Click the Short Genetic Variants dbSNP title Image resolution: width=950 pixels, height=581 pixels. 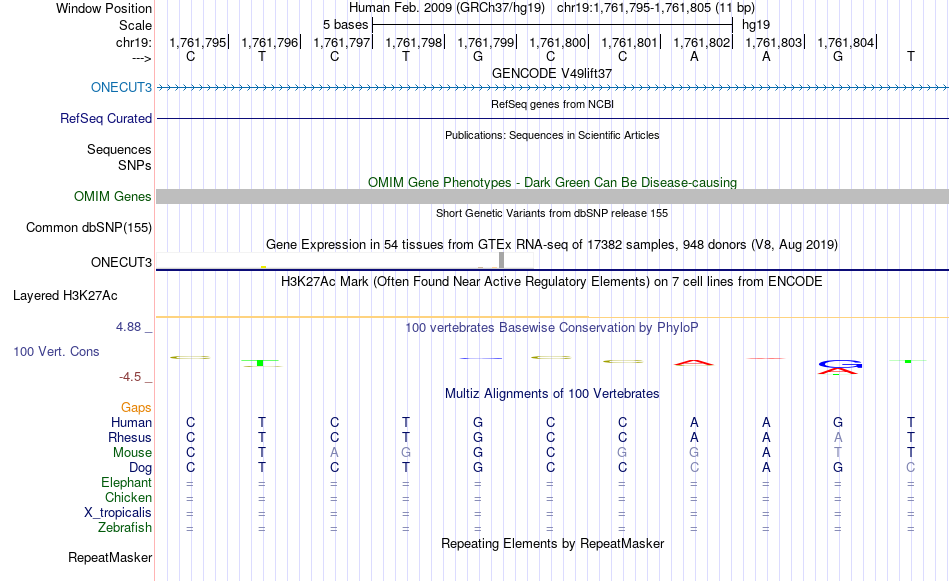[x=552, y=213]
